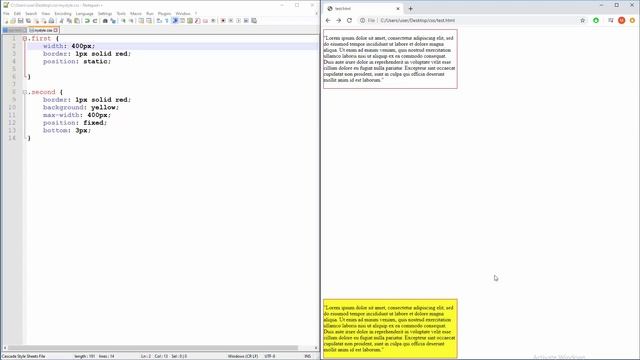This screenshot has height=360, width=640.
Task: Click the Zoom Out toolbar icon
Action: (x=131, y=21)
